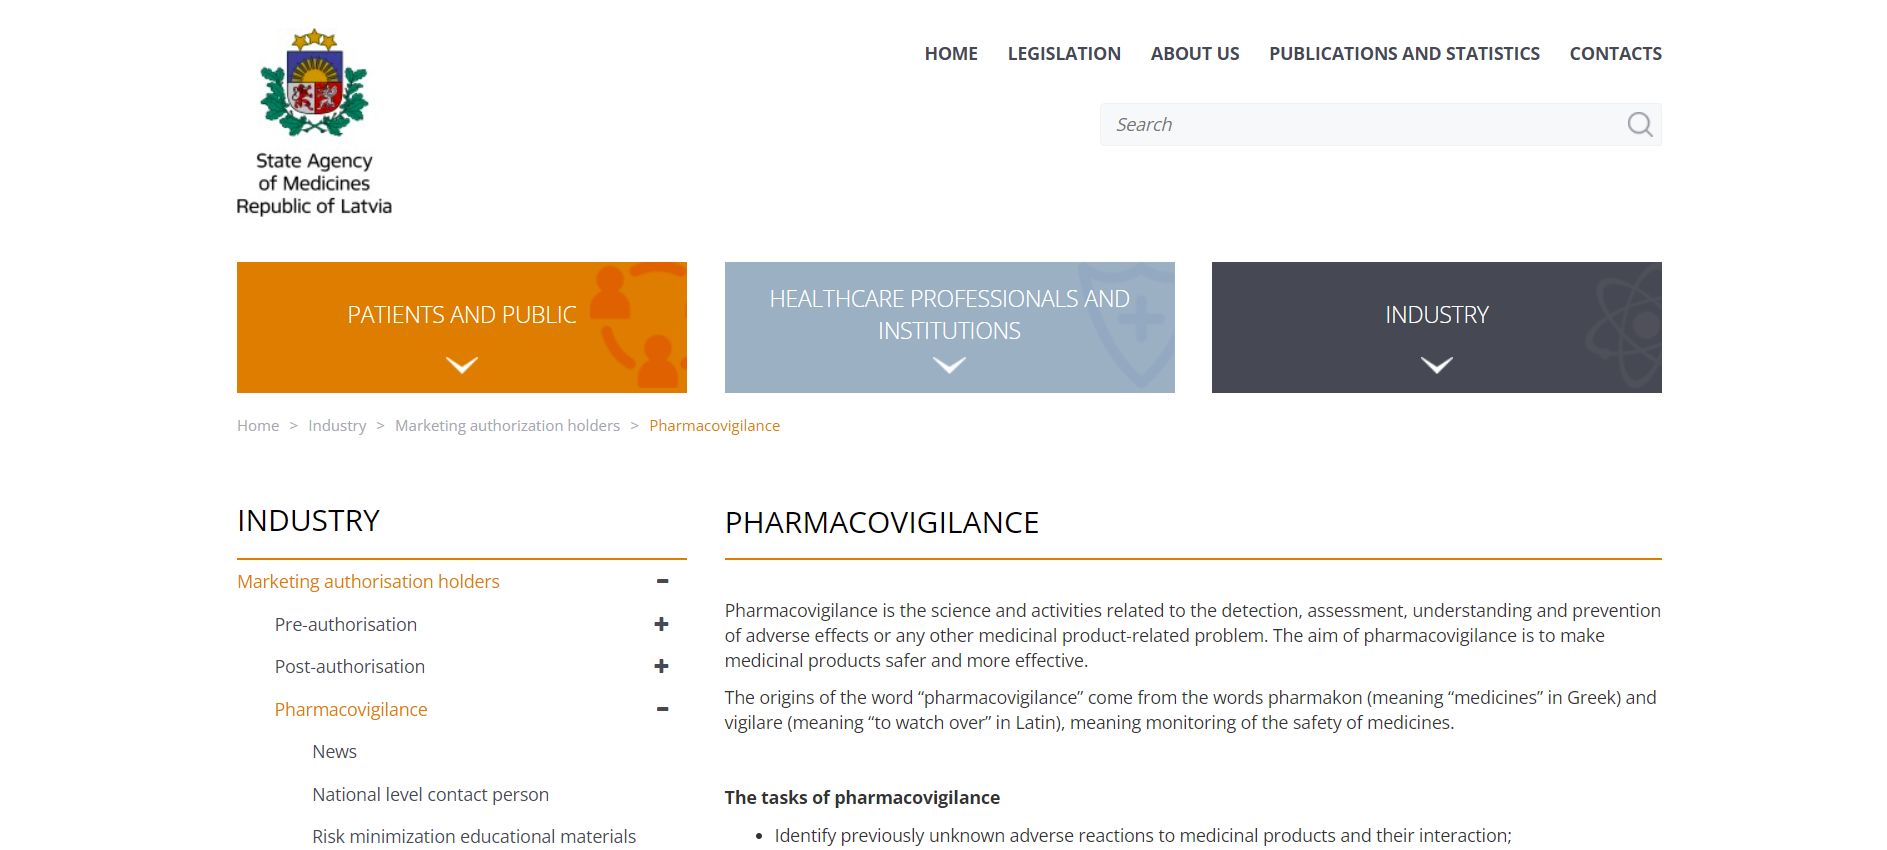Type in the Search field
The width and height of the screenshot is (1887, 850).
pyautogui.click(x=1360, y=125)
